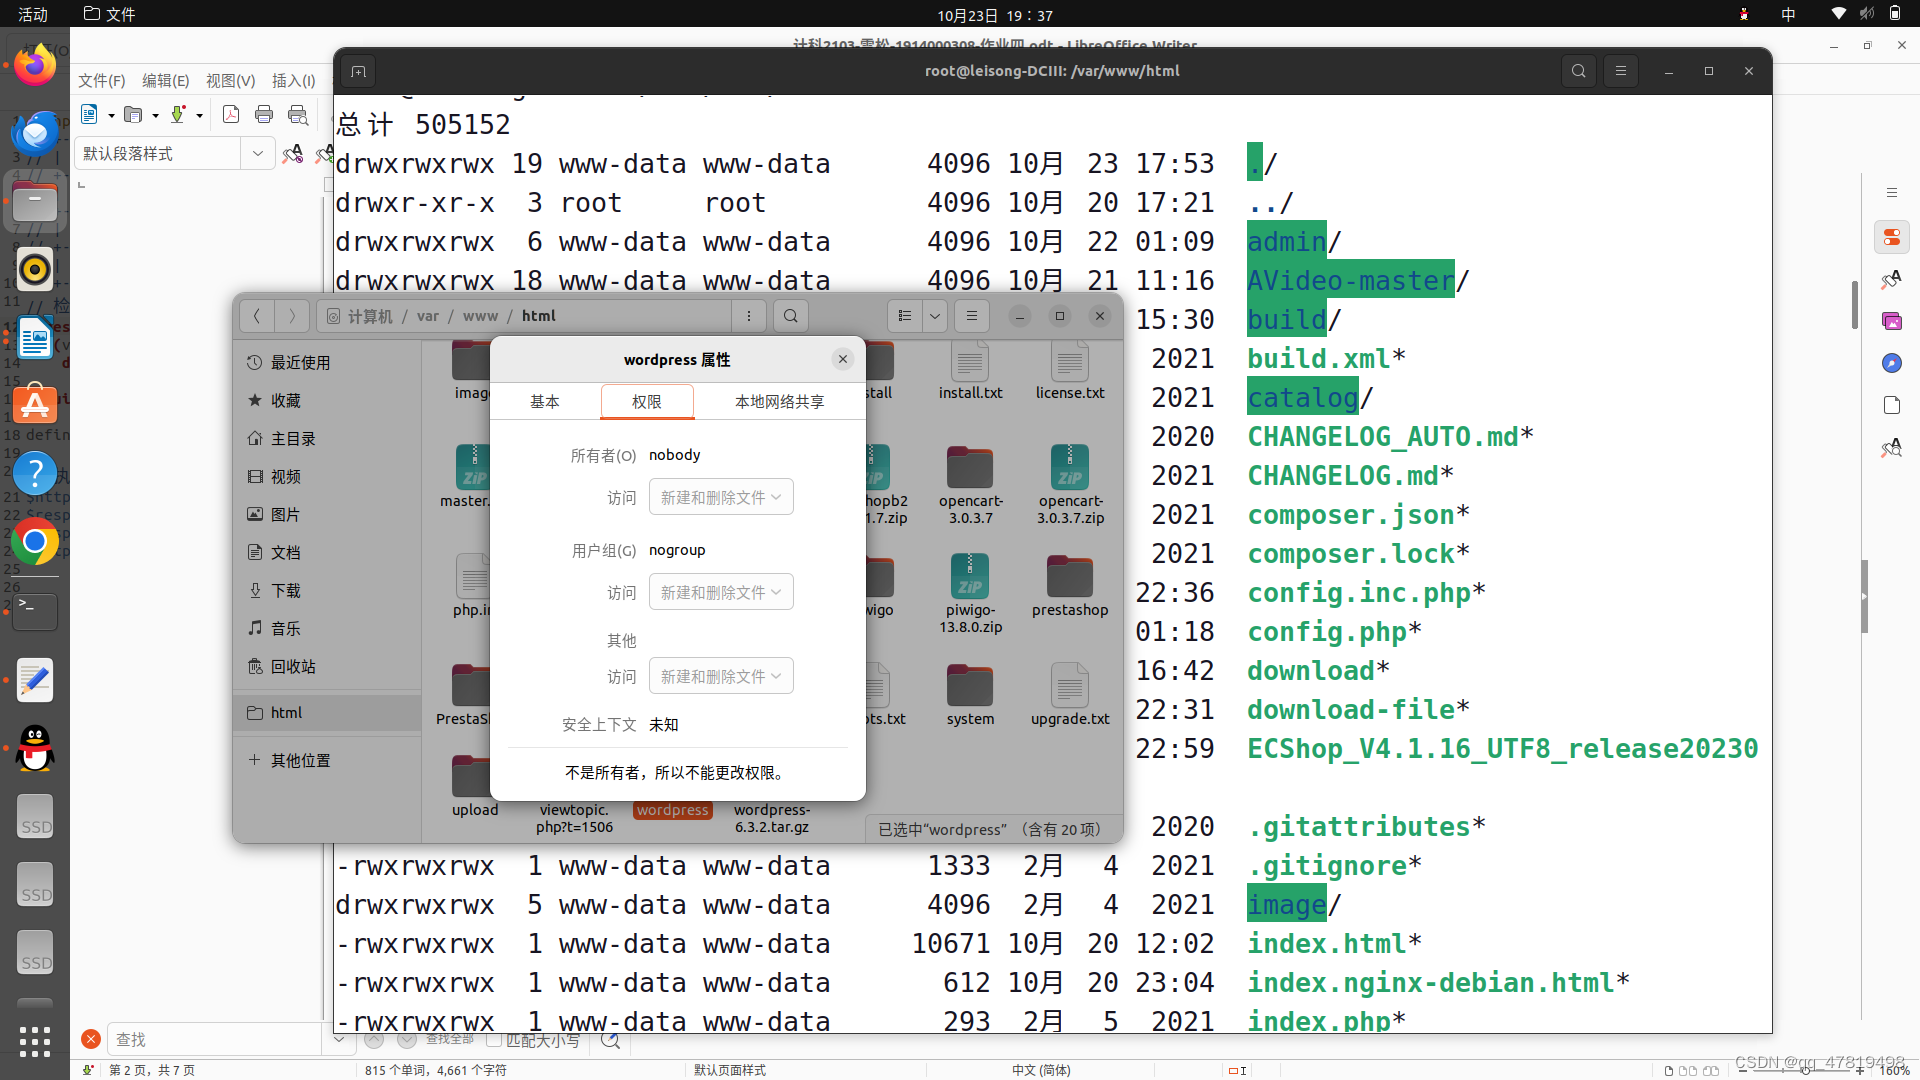Image resolution: width=1920 pixels, height=1080 pixels.
Task: Switch to the 基本 tab
Action: (x=545, y=401)
